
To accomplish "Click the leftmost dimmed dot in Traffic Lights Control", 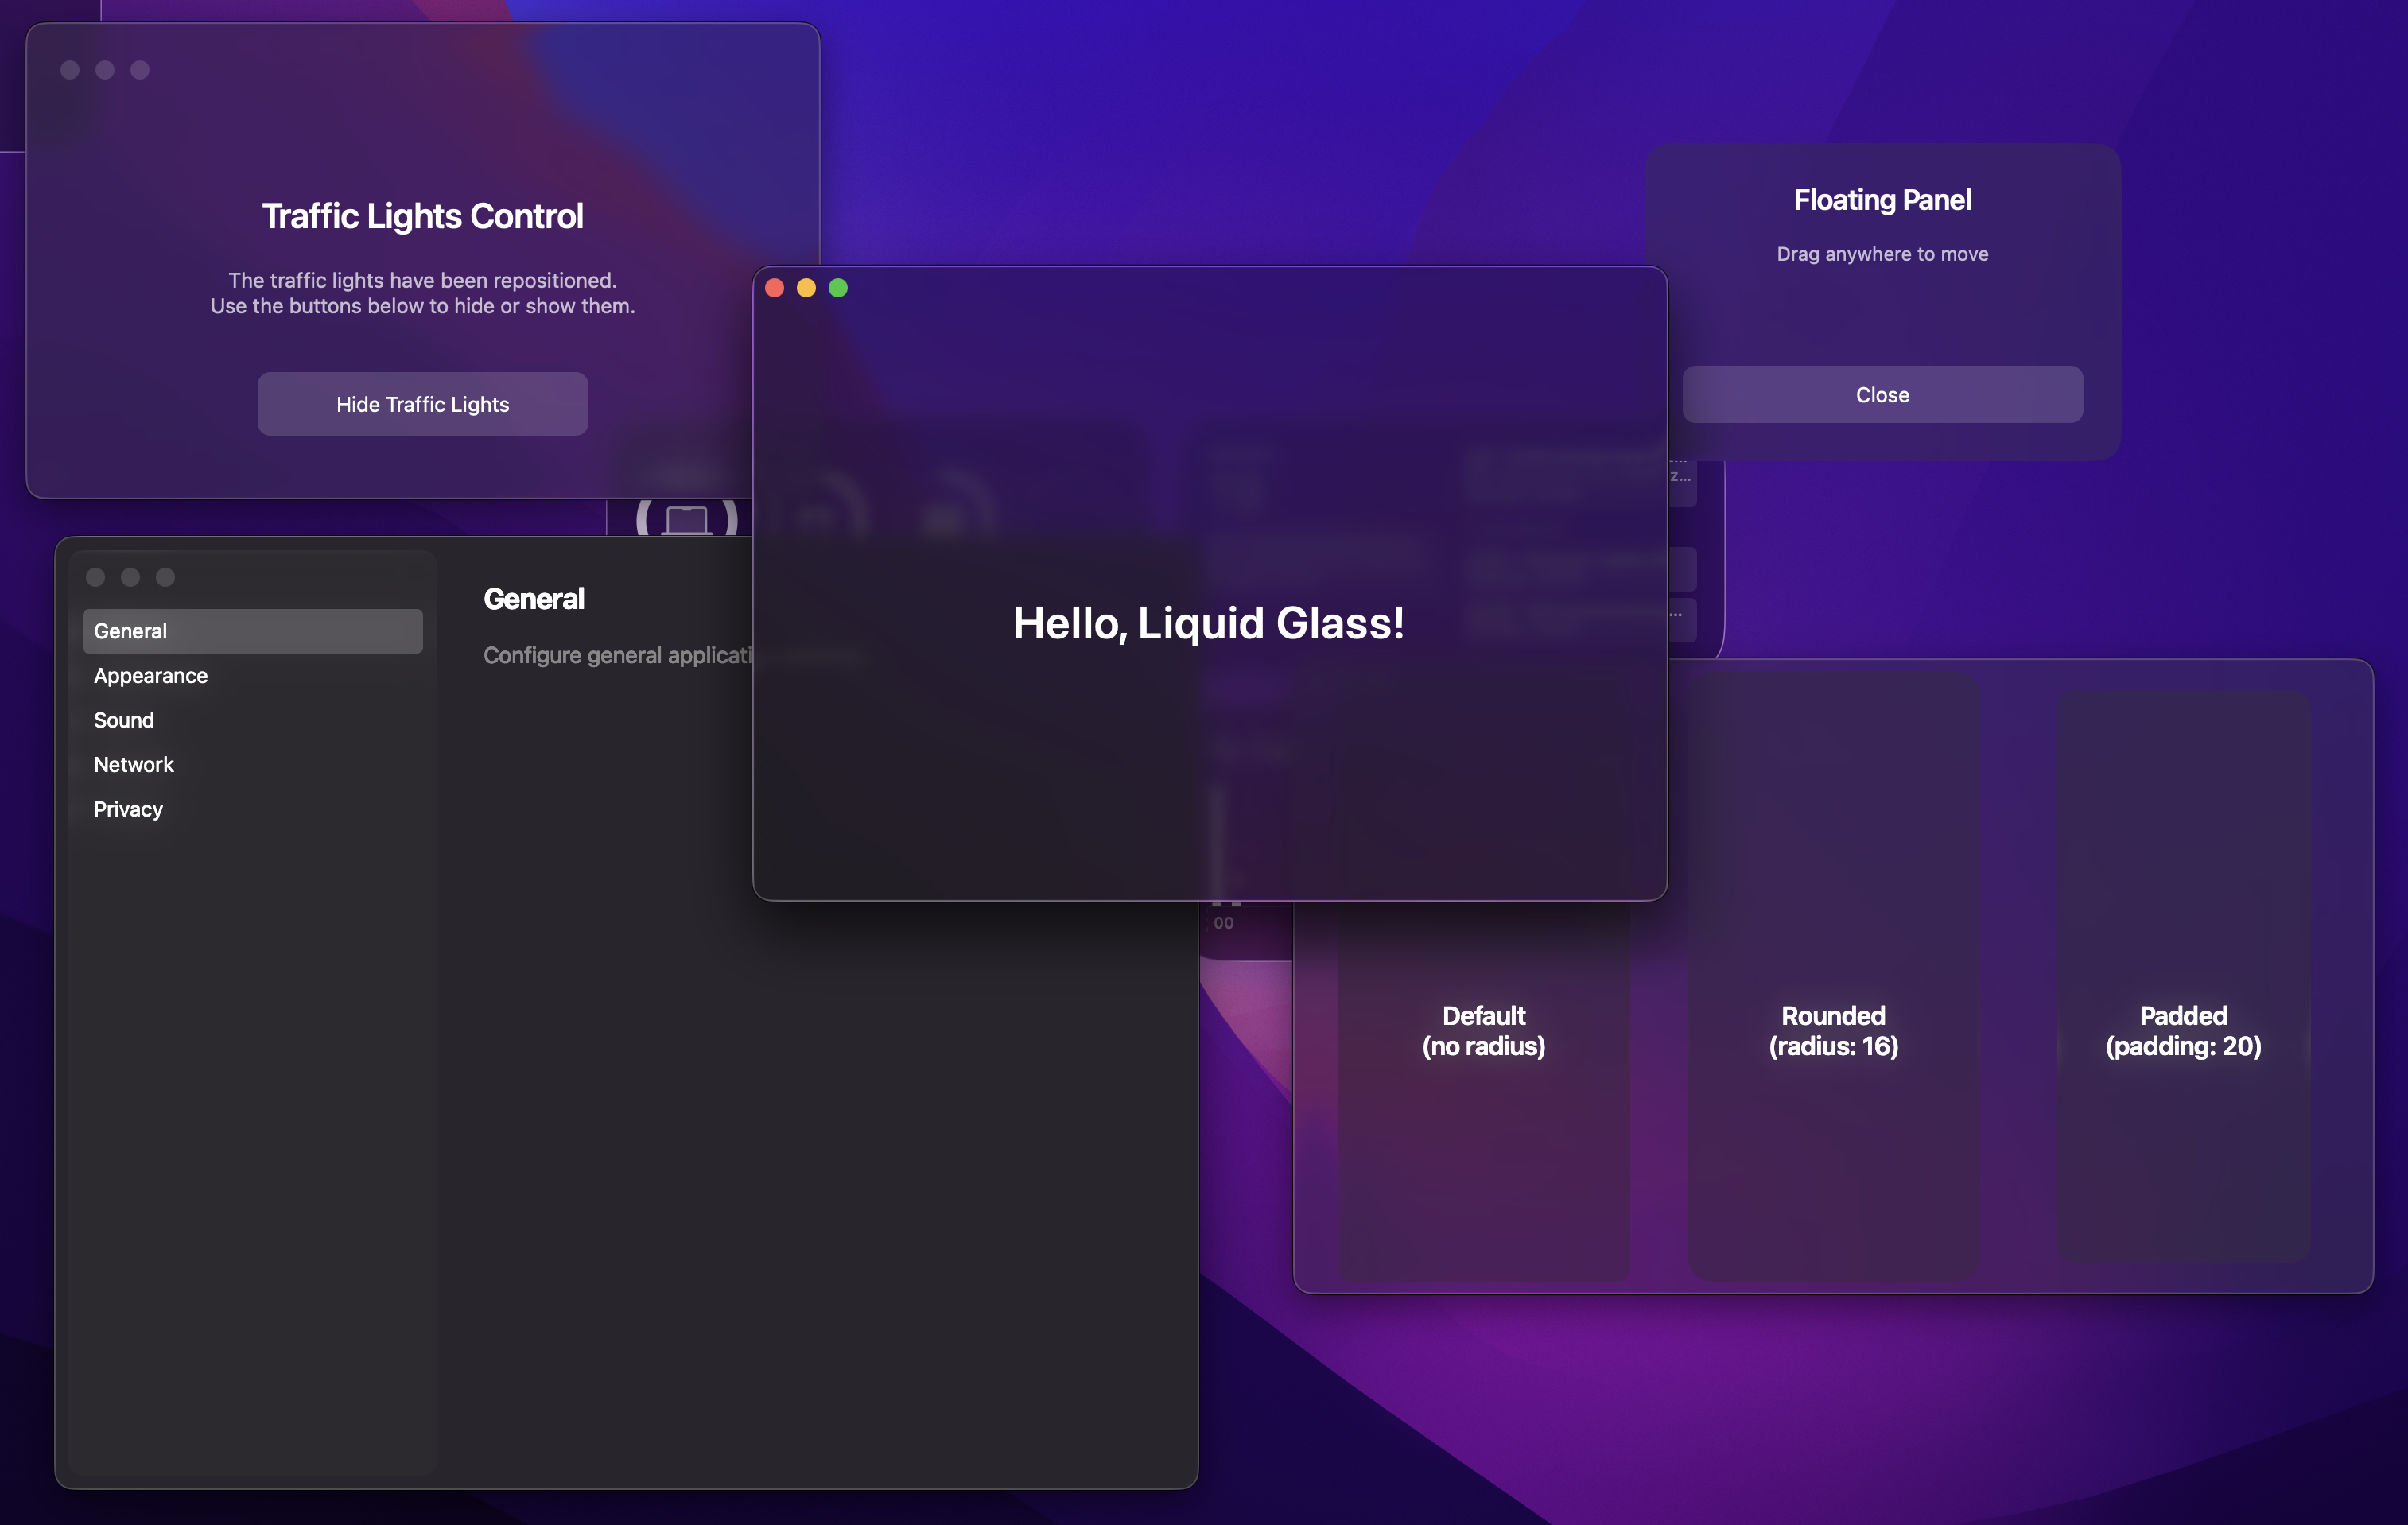I will [69, 70].
